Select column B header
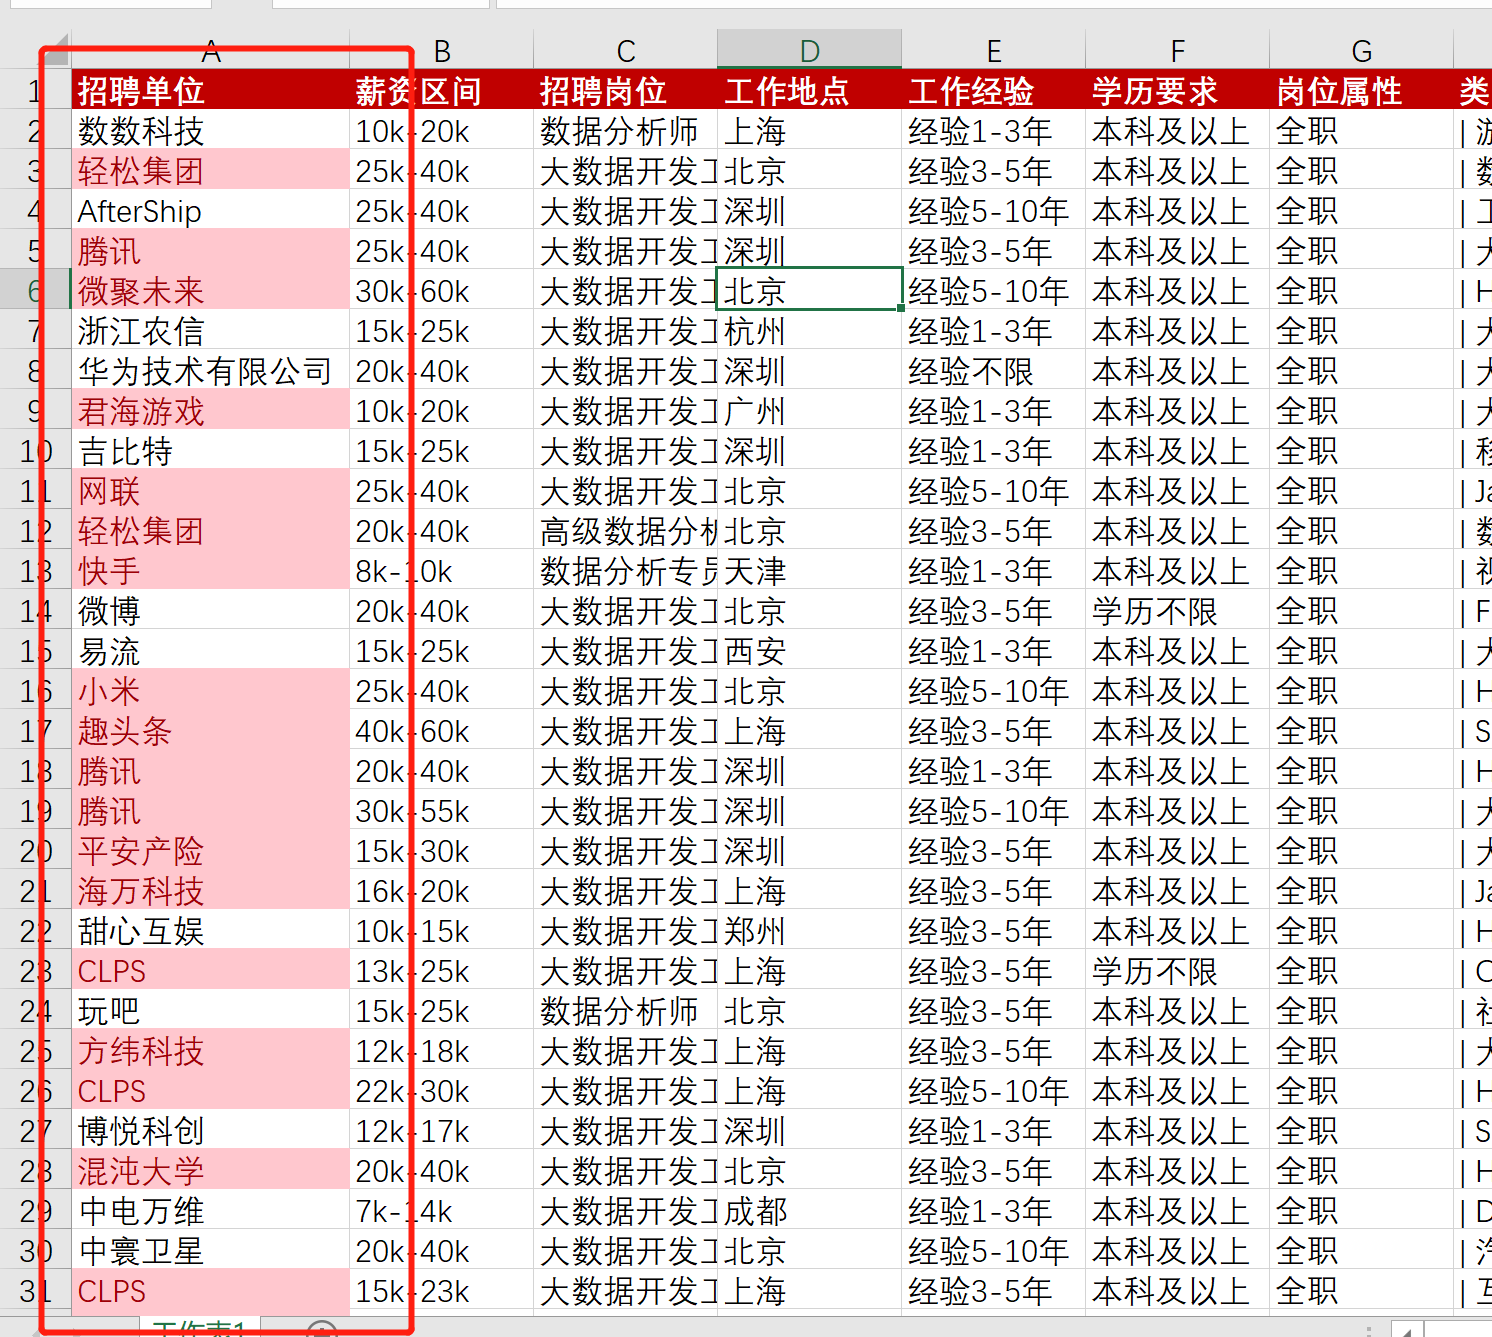 tap(442, 50)
